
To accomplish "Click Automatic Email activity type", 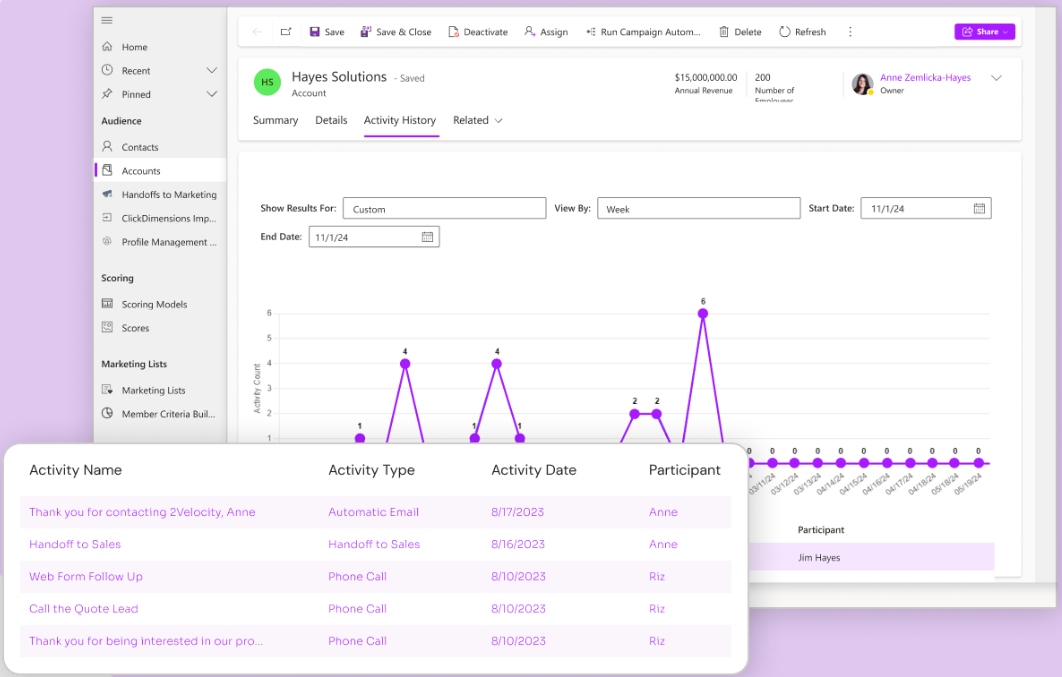I will point(373,512).
